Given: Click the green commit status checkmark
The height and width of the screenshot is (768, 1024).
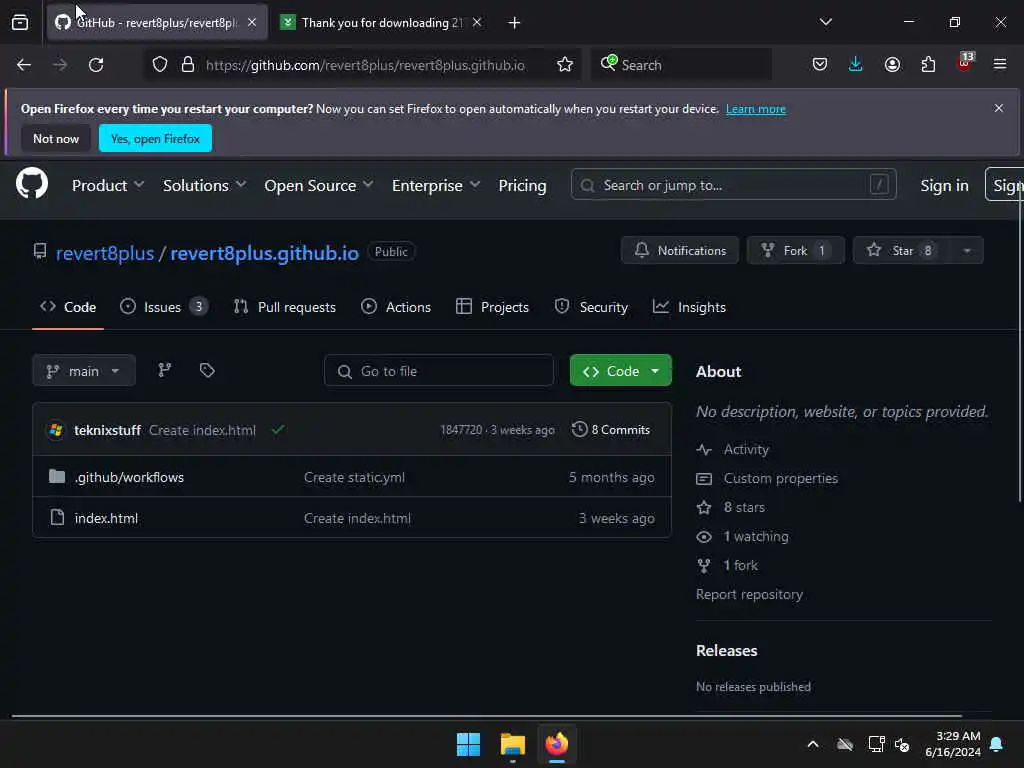Looking at the screenshot, I should (x=278, y=430).
